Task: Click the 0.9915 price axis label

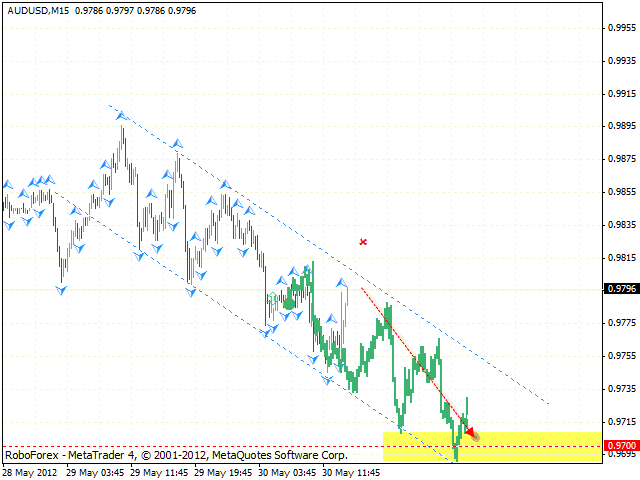Action: coord(620,94)
